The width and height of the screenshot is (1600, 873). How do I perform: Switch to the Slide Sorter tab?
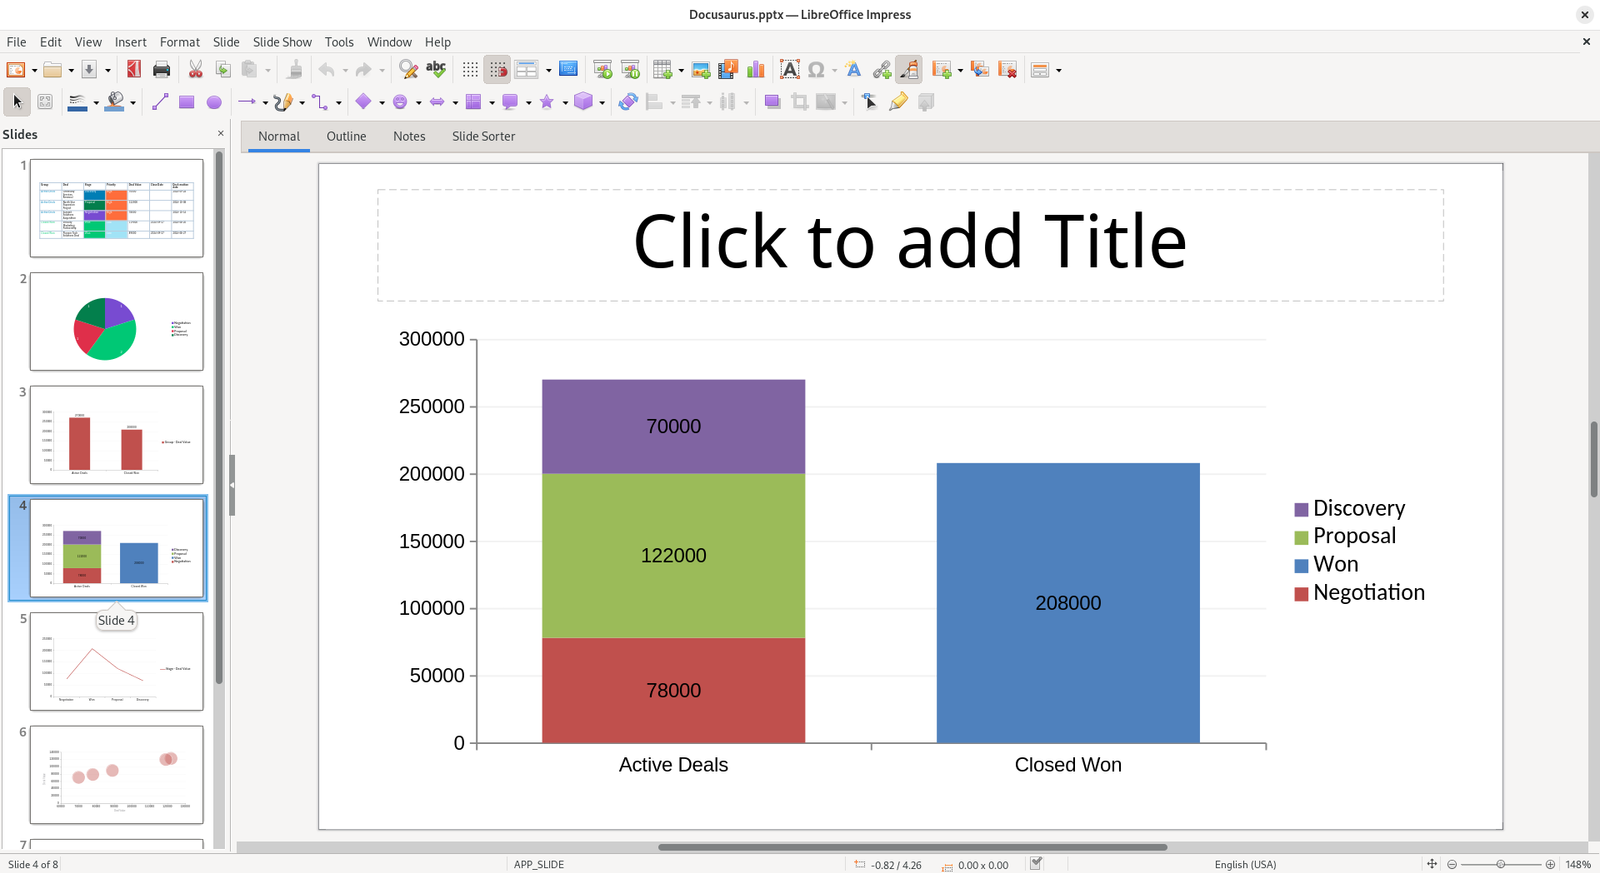[483, 136]
